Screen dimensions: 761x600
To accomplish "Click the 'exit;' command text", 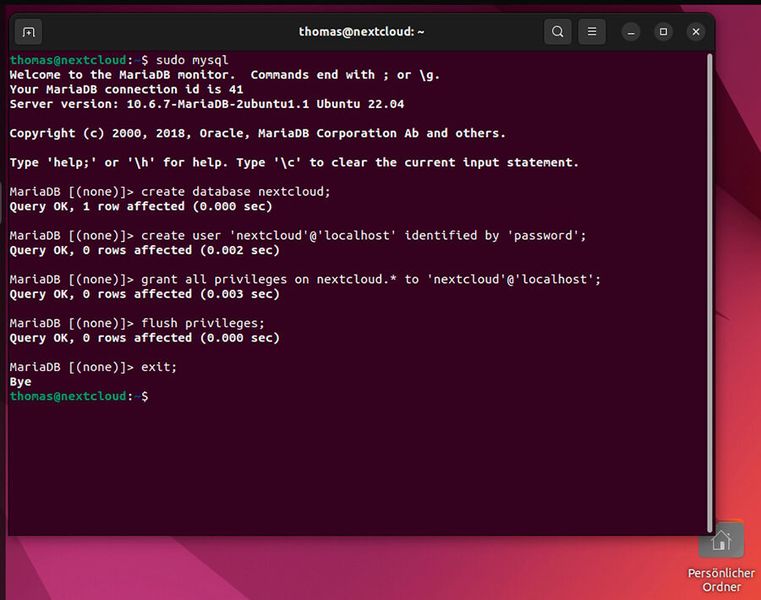I will 159,367.
